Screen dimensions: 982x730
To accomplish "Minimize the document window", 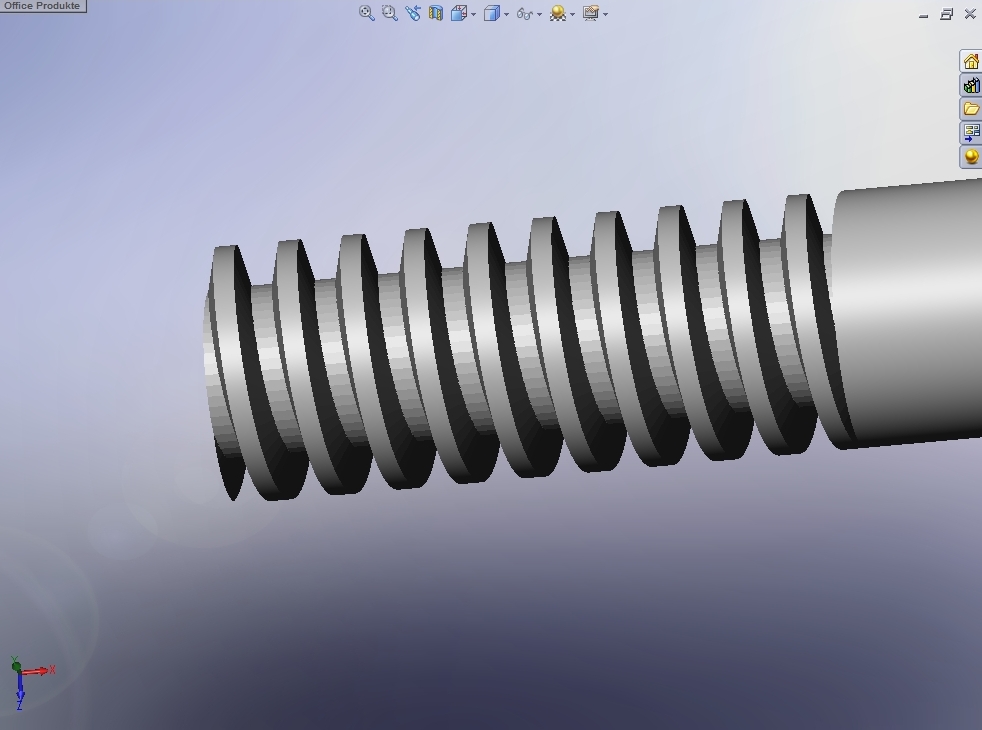I will point(923,15).
